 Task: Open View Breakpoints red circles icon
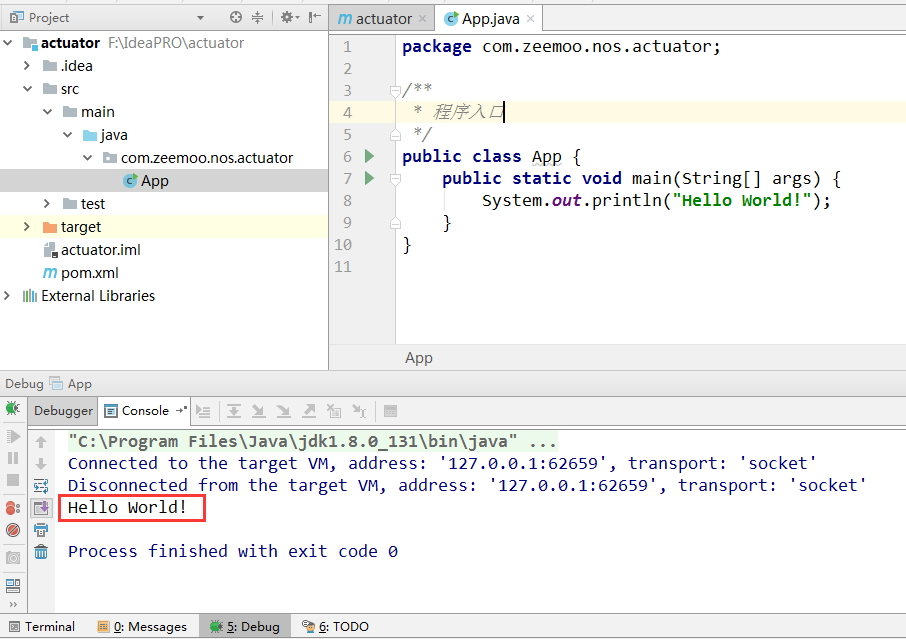point(13,508)
